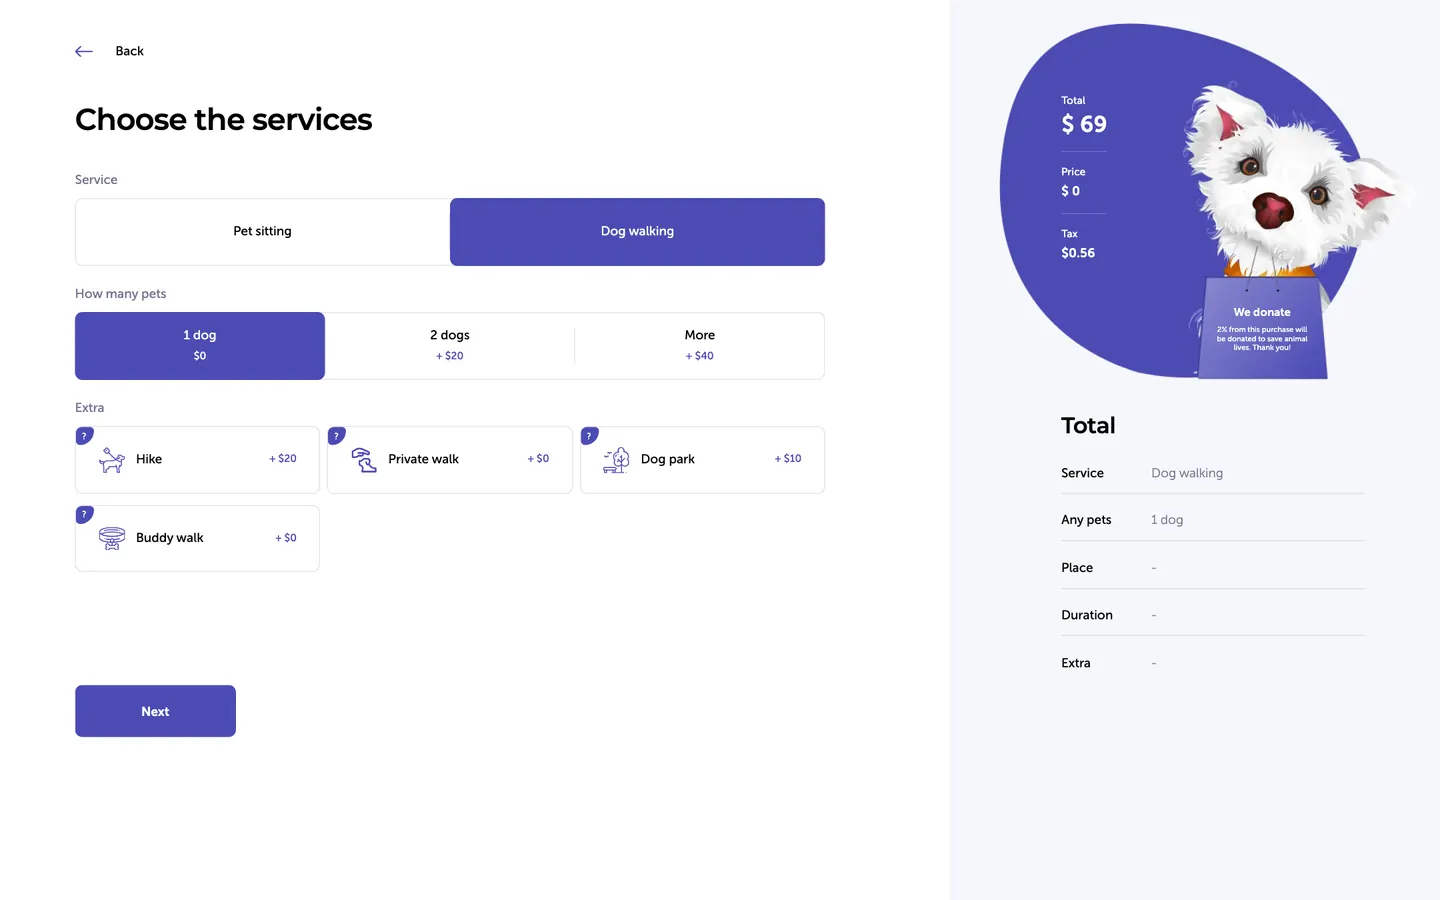Screen dimensions: 1440x900
Task: Open the Private walk help question-mark badge
Action: (x=337, y=436)
